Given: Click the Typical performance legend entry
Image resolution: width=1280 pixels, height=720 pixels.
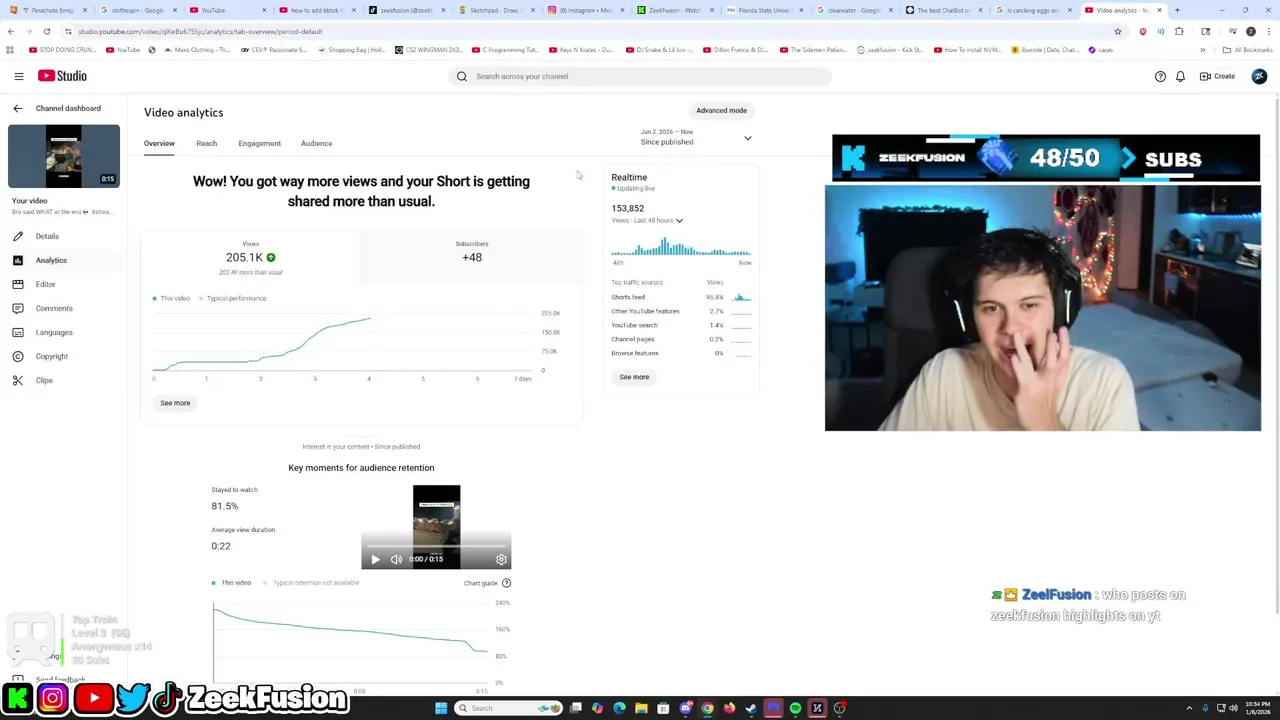Looking at the screenshot, I should [x=233, y=298].
